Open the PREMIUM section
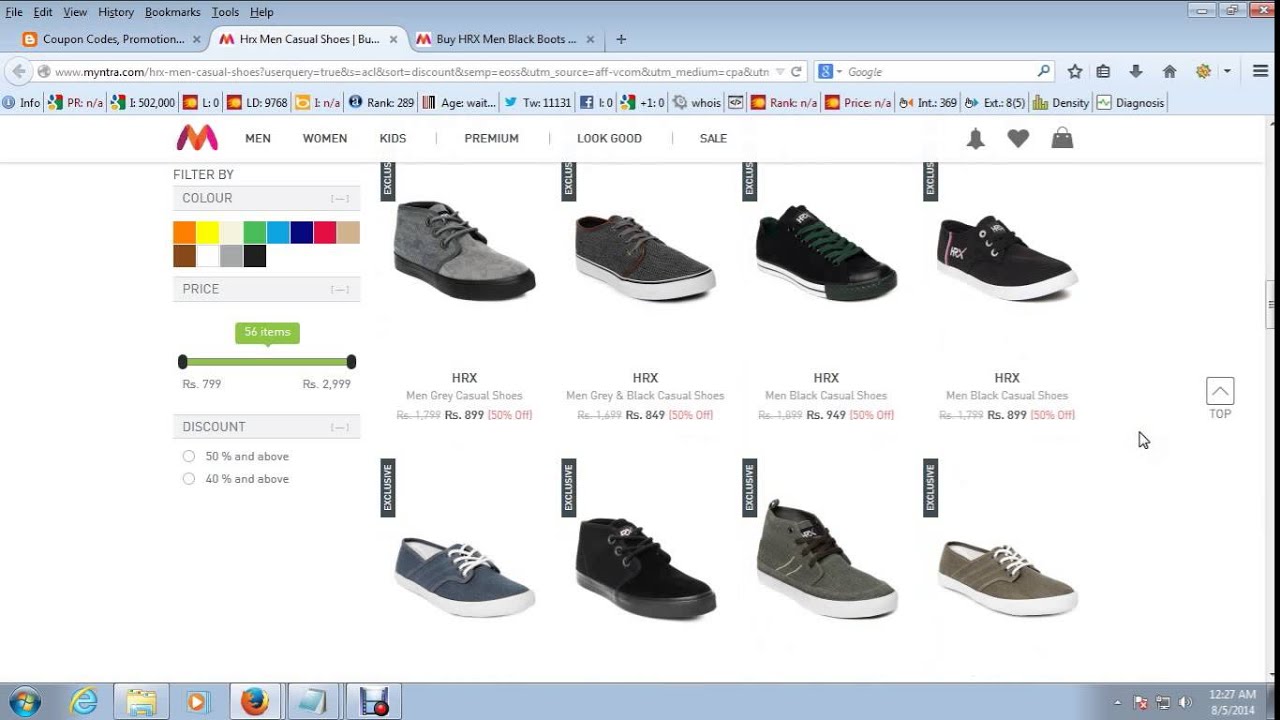 [x=491, y=138]
